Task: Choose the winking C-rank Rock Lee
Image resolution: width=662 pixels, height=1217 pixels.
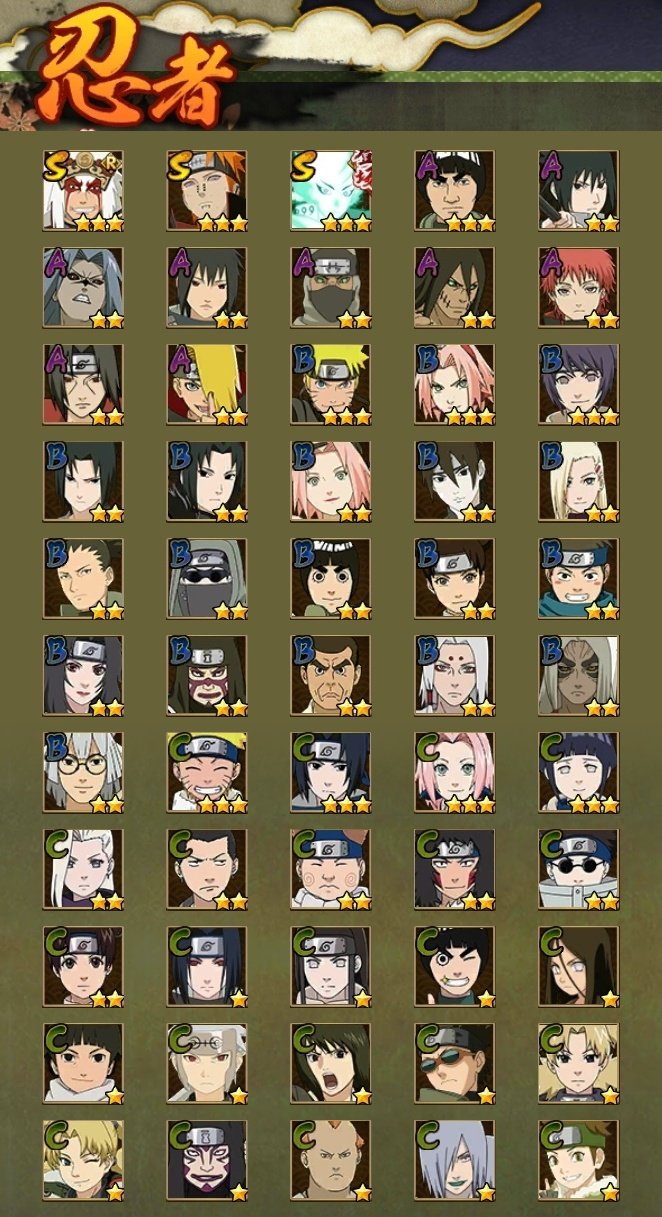Action: click(x=455, y=966)
